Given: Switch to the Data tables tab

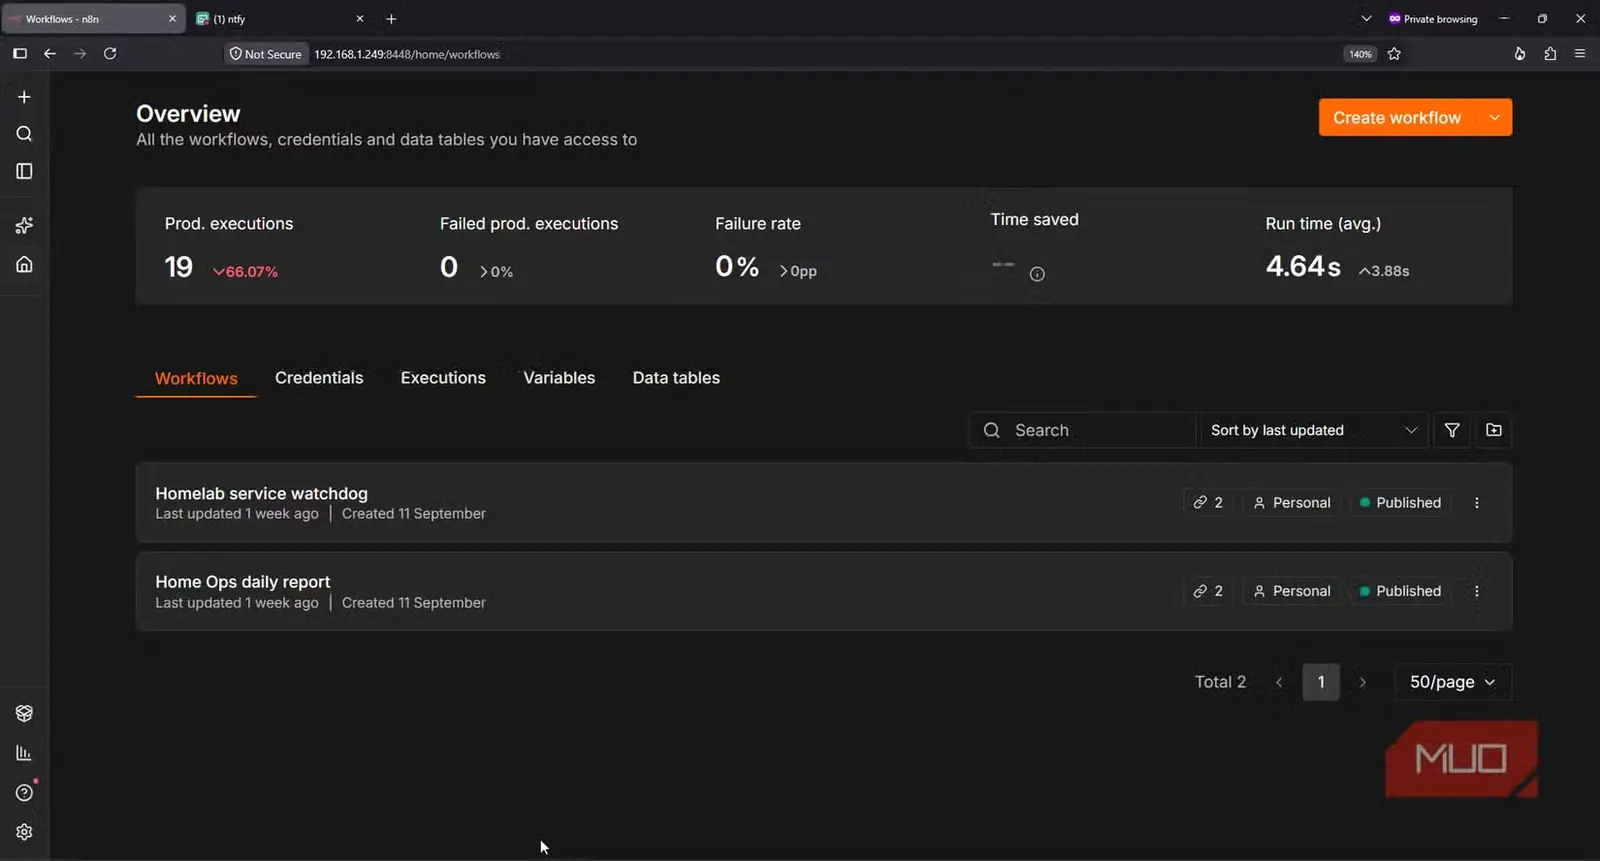Looking at the screenshot, I should [676, 378].
